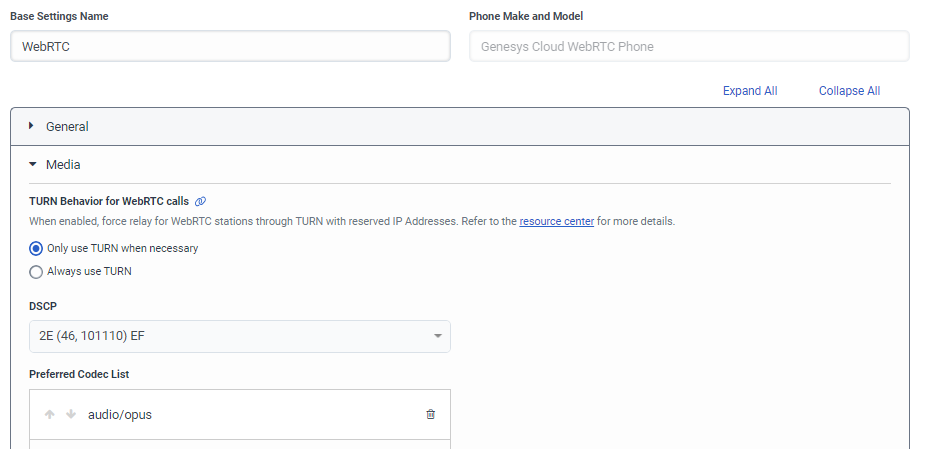The width and height of the screenshot is (926, 449).
Task: Click the link icon beside TURN Behavior
Action: tap(200, 201)
